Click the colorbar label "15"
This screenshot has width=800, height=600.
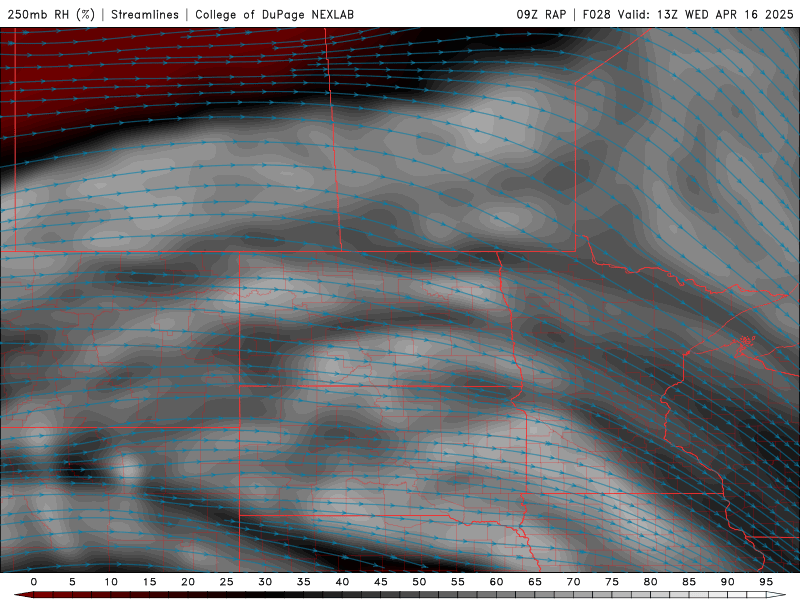[149, 582]
